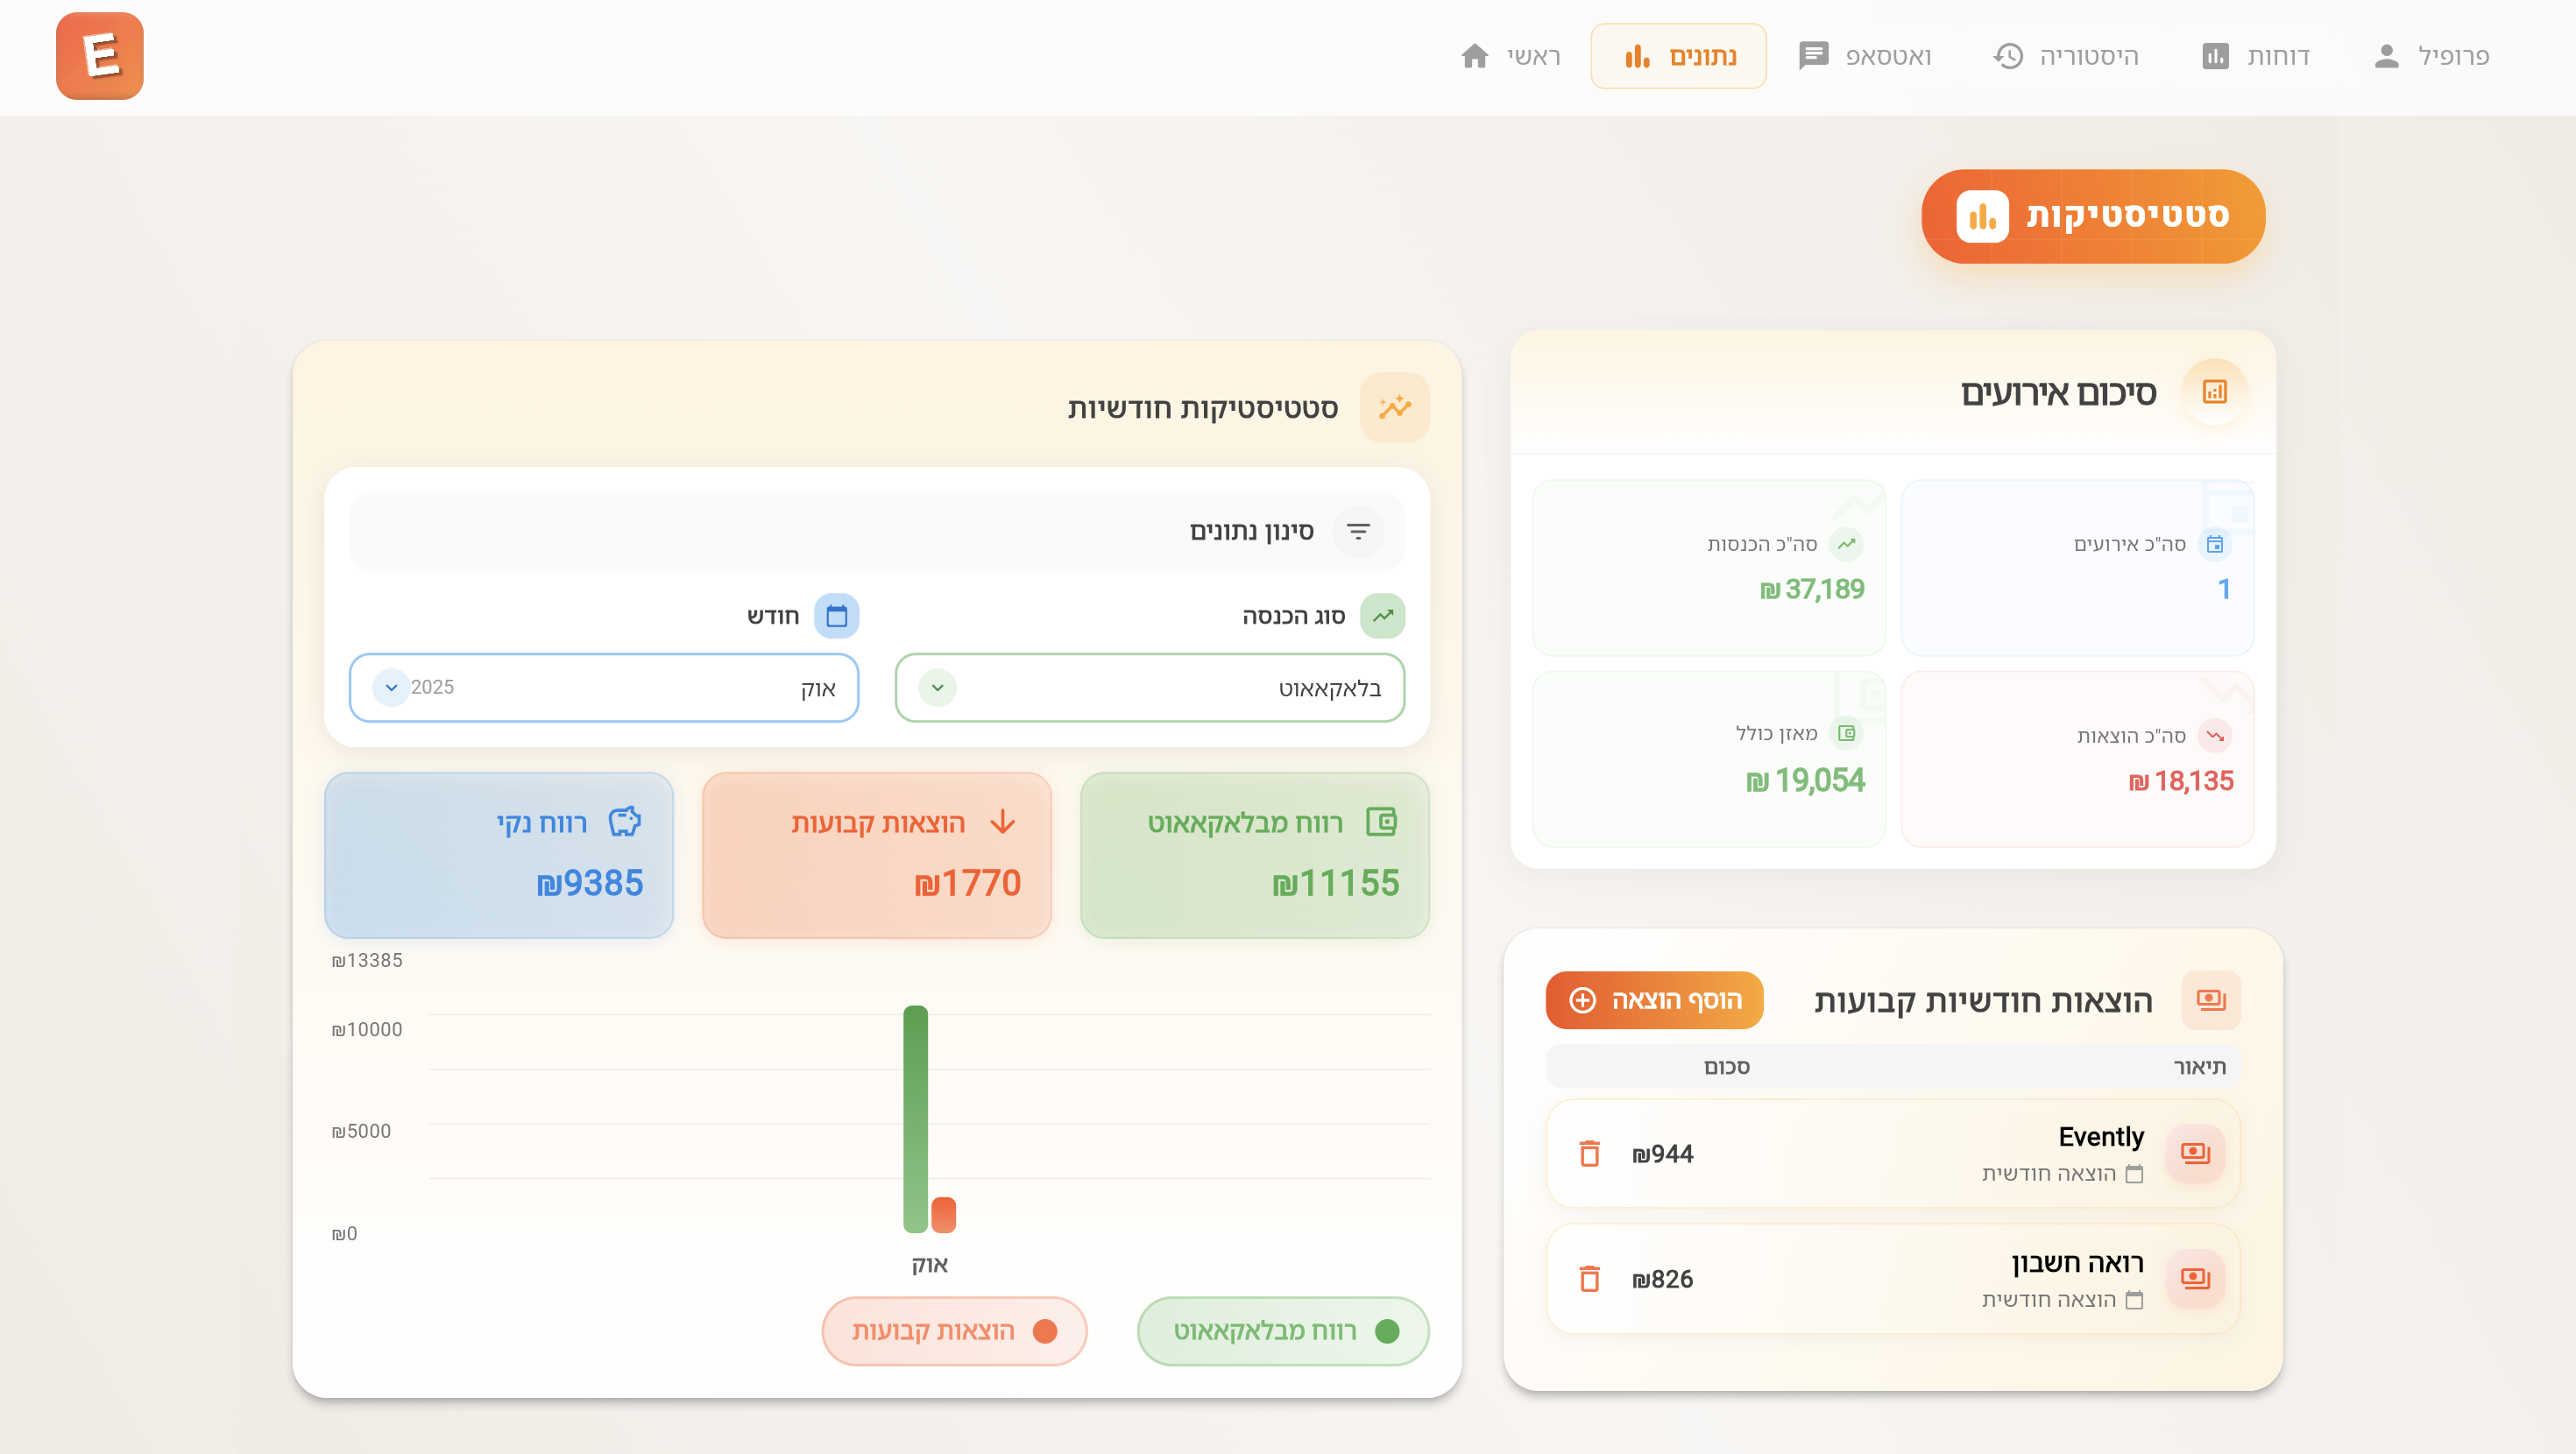Delete the Evently monthly expense
2576x1454 pixels.
pyautogui.click(x=1589, y=1153)
